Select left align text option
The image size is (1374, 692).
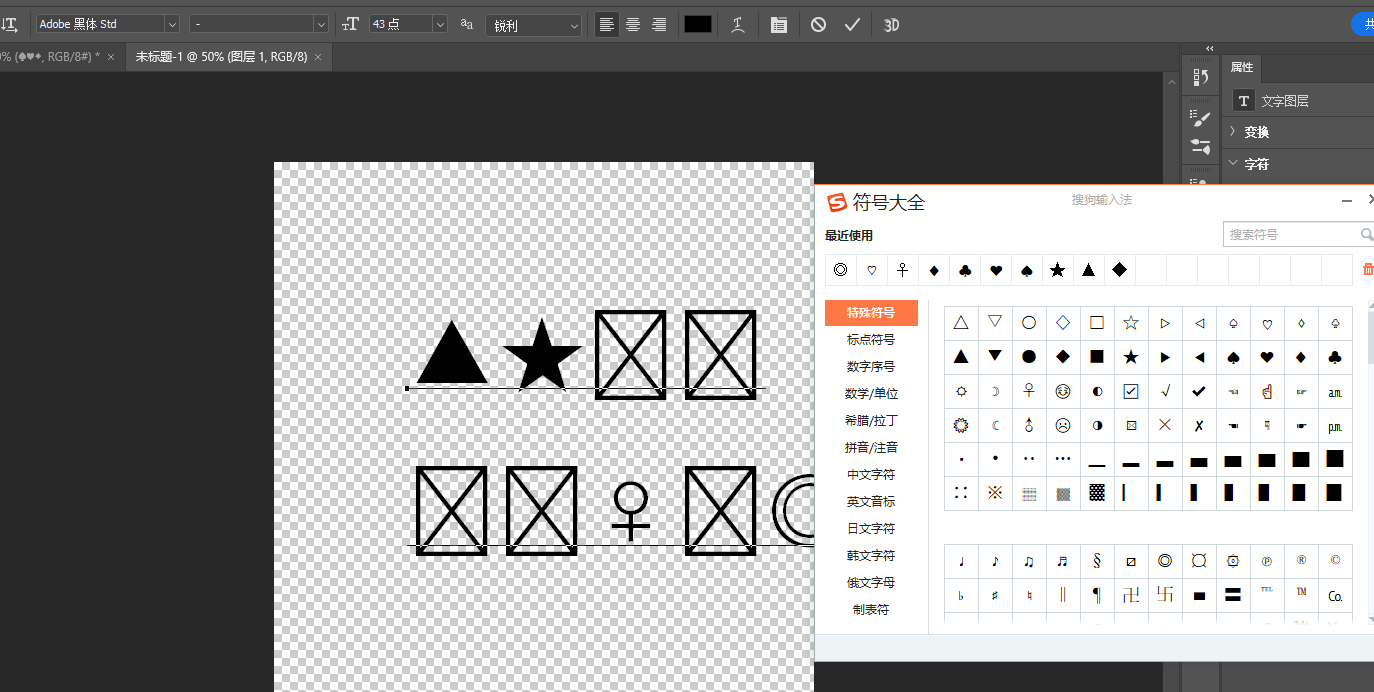[x=606, y=25]
